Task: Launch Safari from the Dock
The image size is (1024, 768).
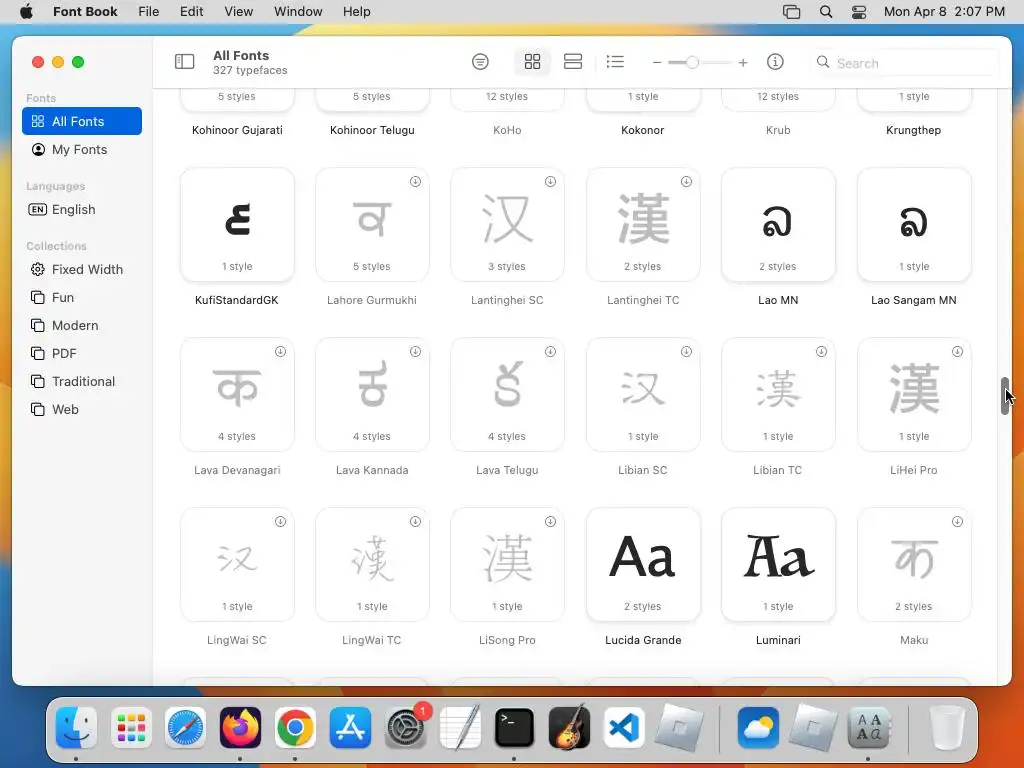Action: (x=185, y=728)
